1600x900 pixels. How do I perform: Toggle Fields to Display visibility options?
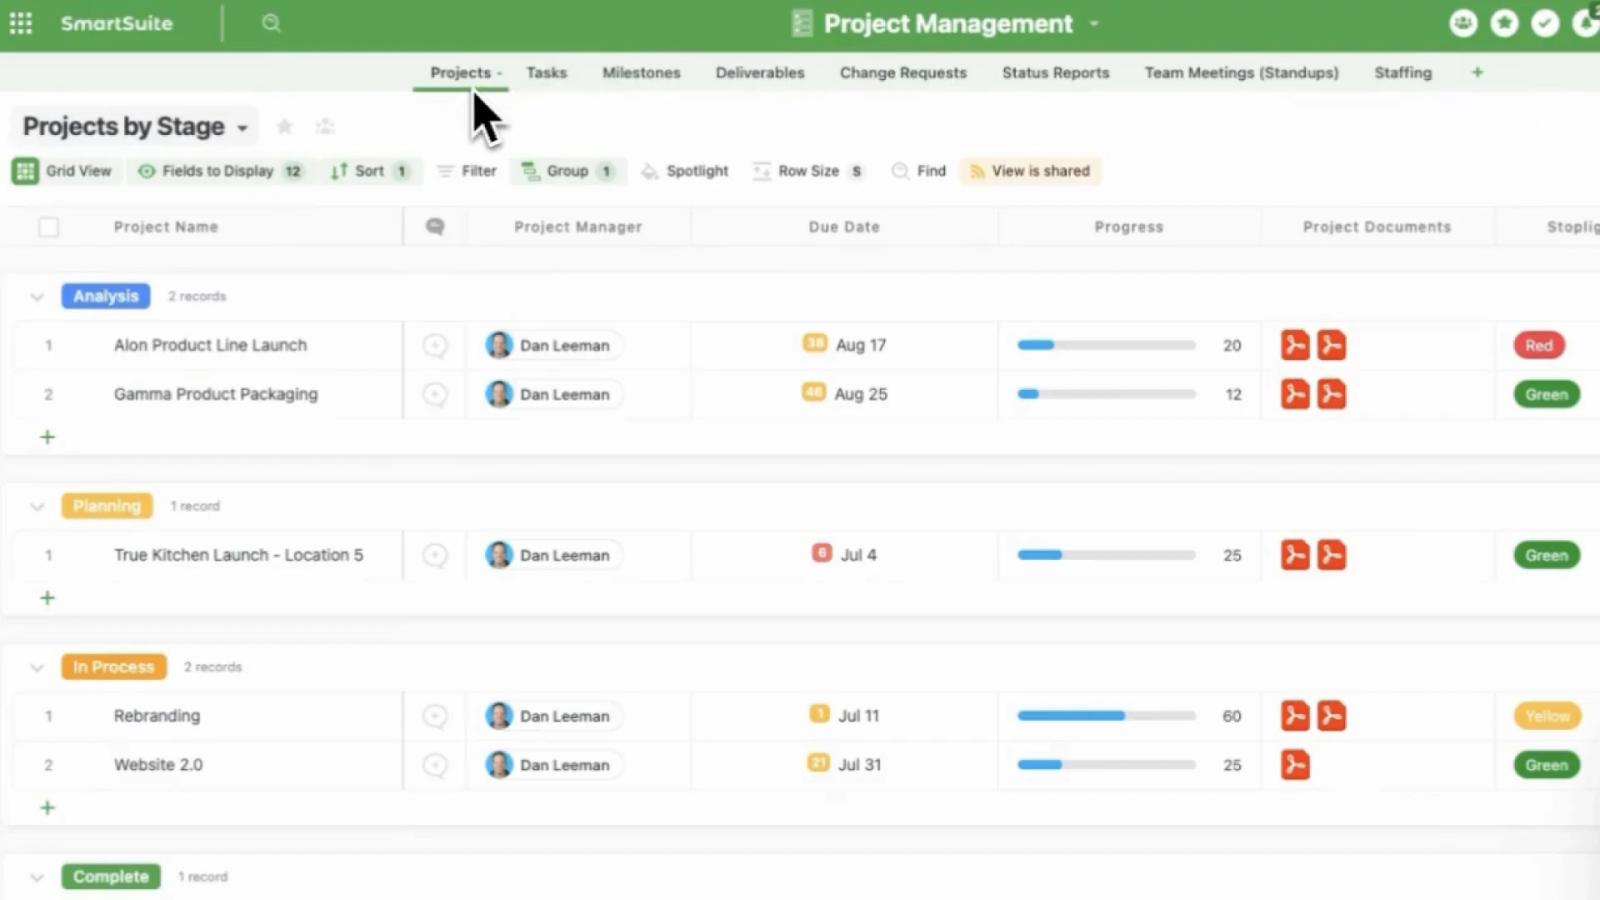[220, 171]
